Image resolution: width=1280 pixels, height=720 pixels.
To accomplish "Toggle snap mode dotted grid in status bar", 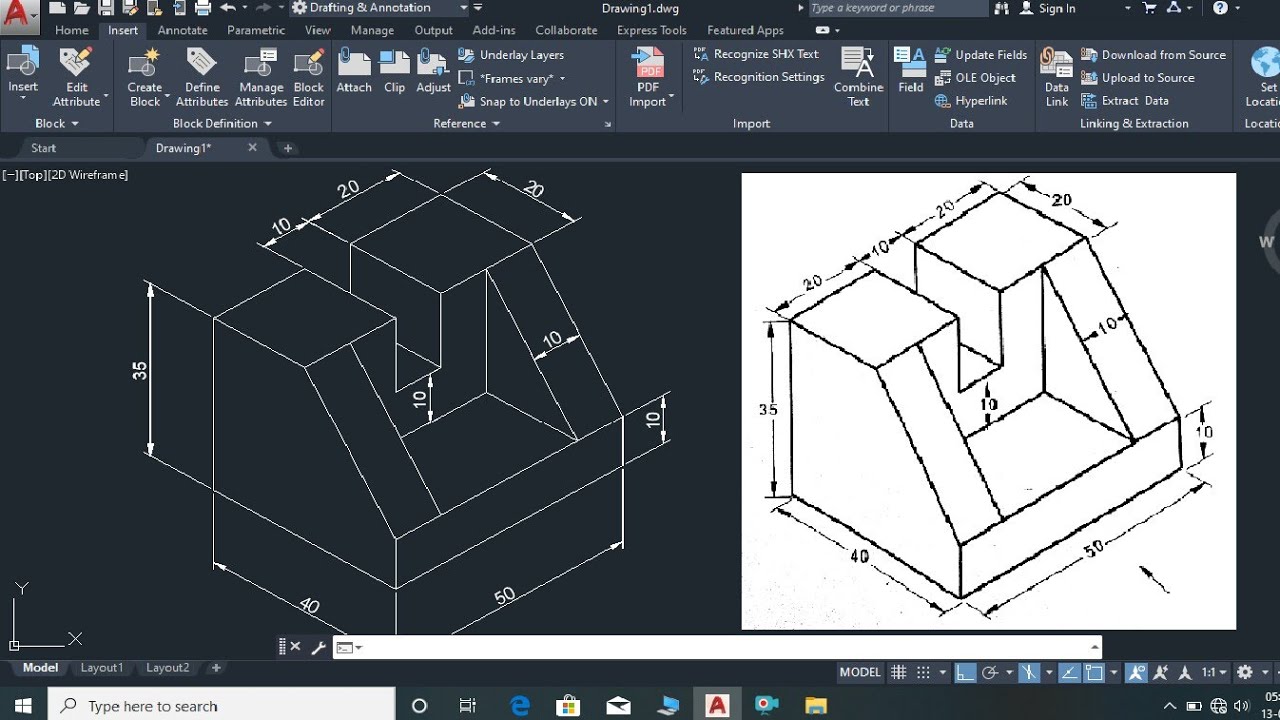I will point(924,672).
